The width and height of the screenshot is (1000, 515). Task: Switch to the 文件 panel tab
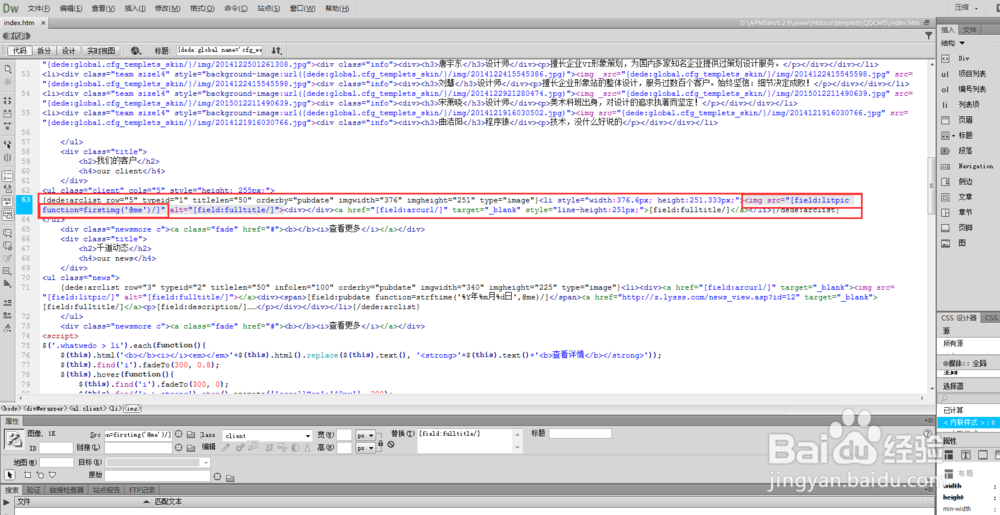tap(969, 29)
